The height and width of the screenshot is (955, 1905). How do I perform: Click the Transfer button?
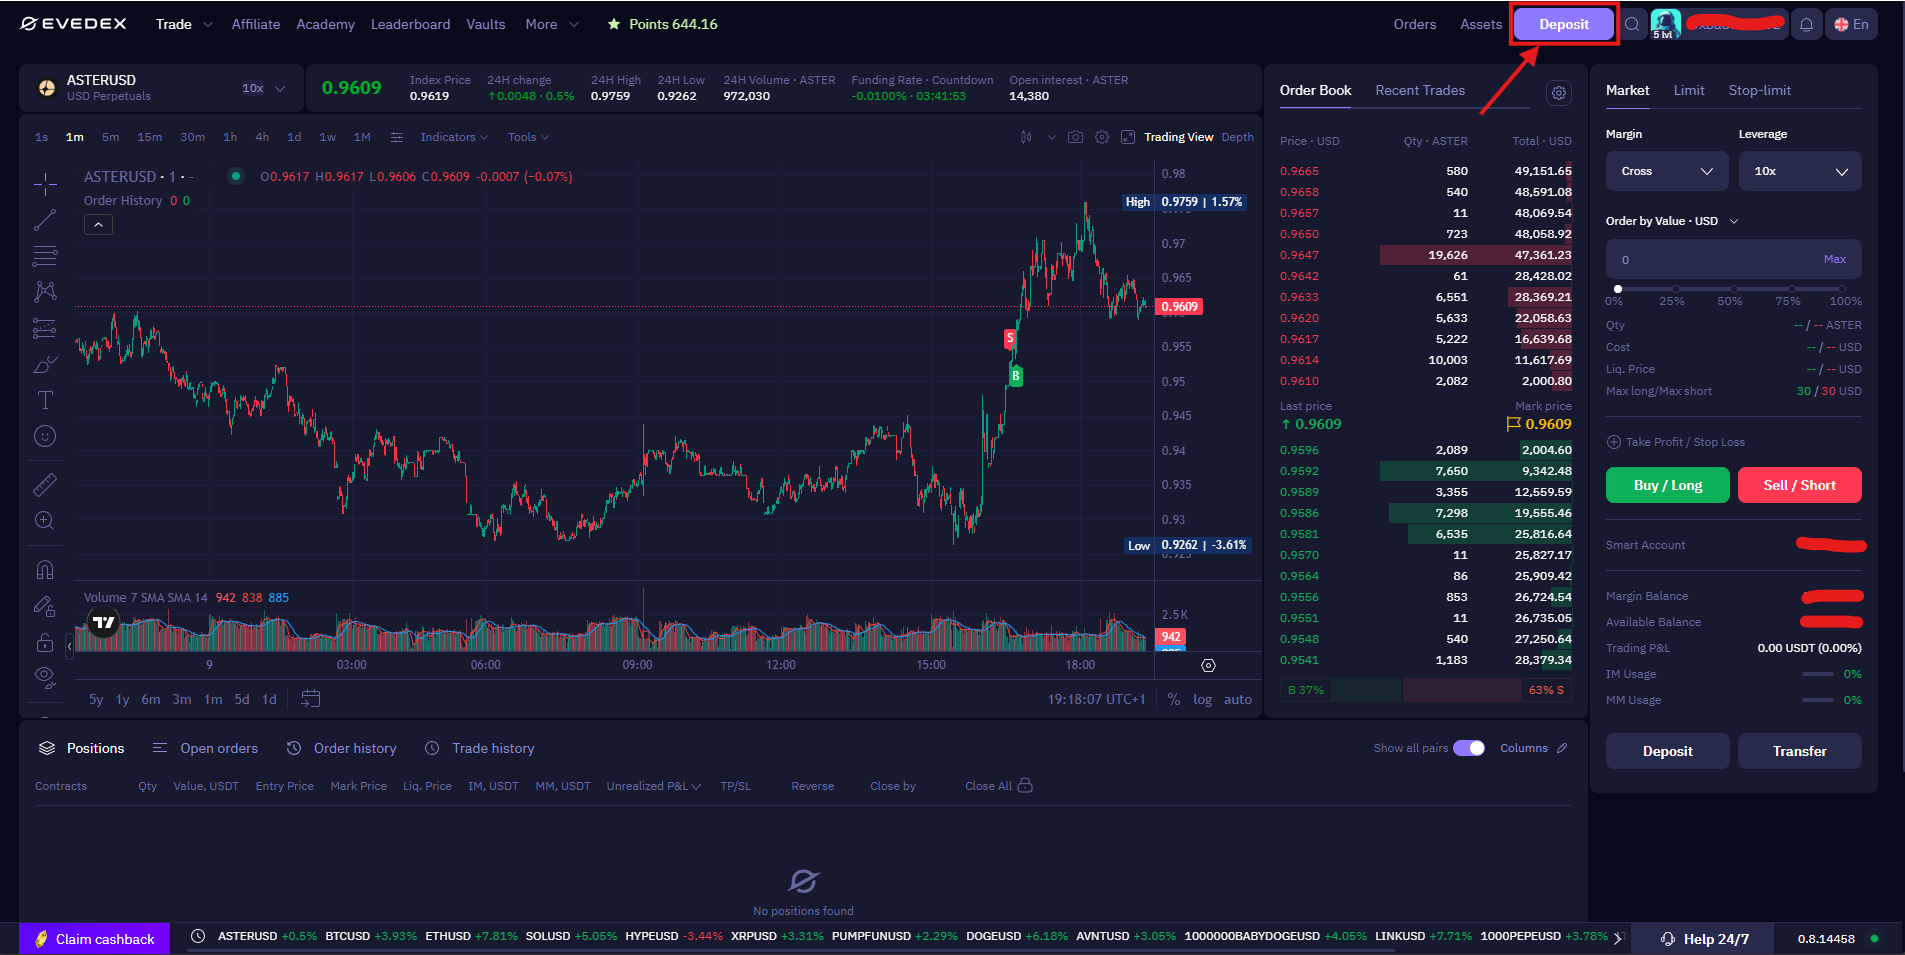coord(1799,751)
